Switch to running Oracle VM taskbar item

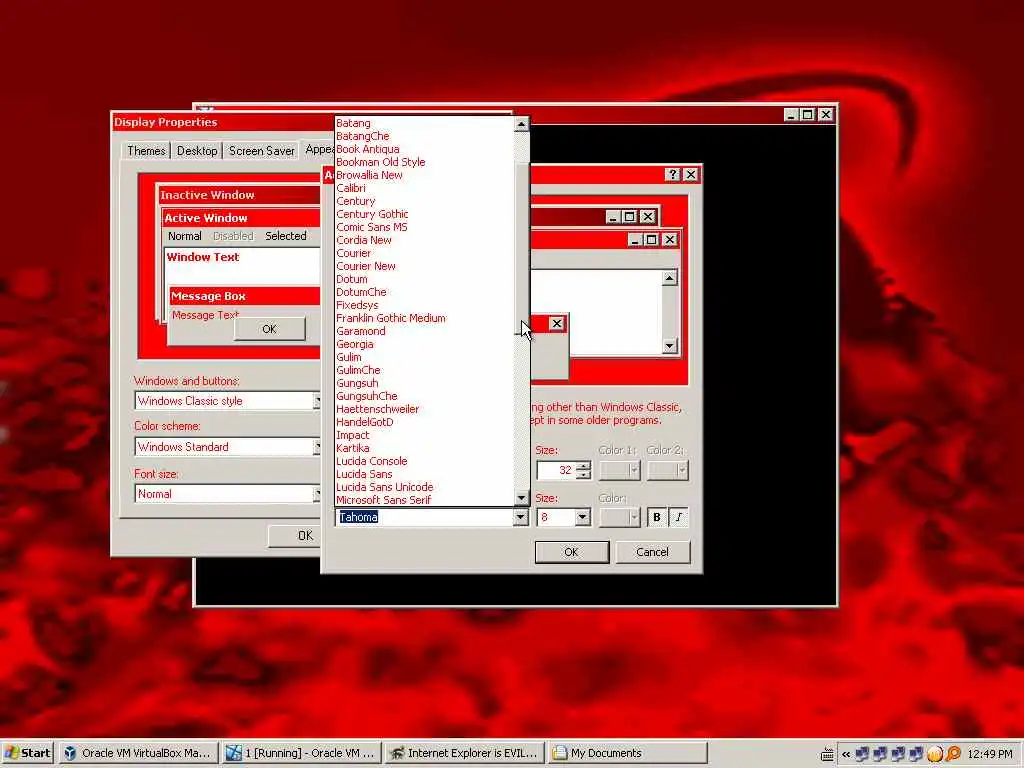(301, 753)
